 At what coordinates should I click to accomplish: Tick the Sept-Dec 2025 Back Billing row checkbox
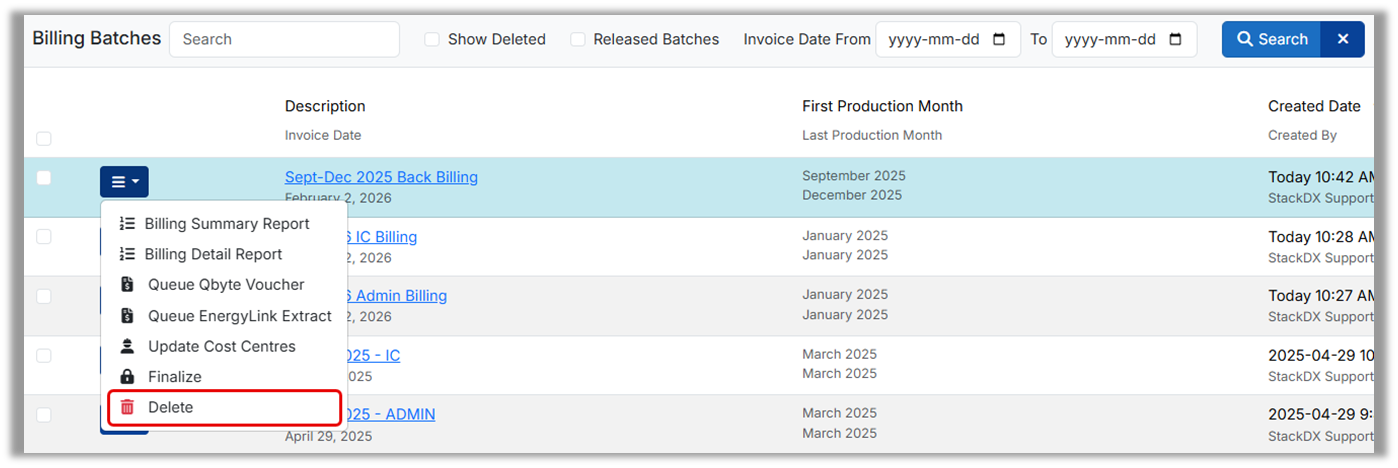[x=44, y=178]
